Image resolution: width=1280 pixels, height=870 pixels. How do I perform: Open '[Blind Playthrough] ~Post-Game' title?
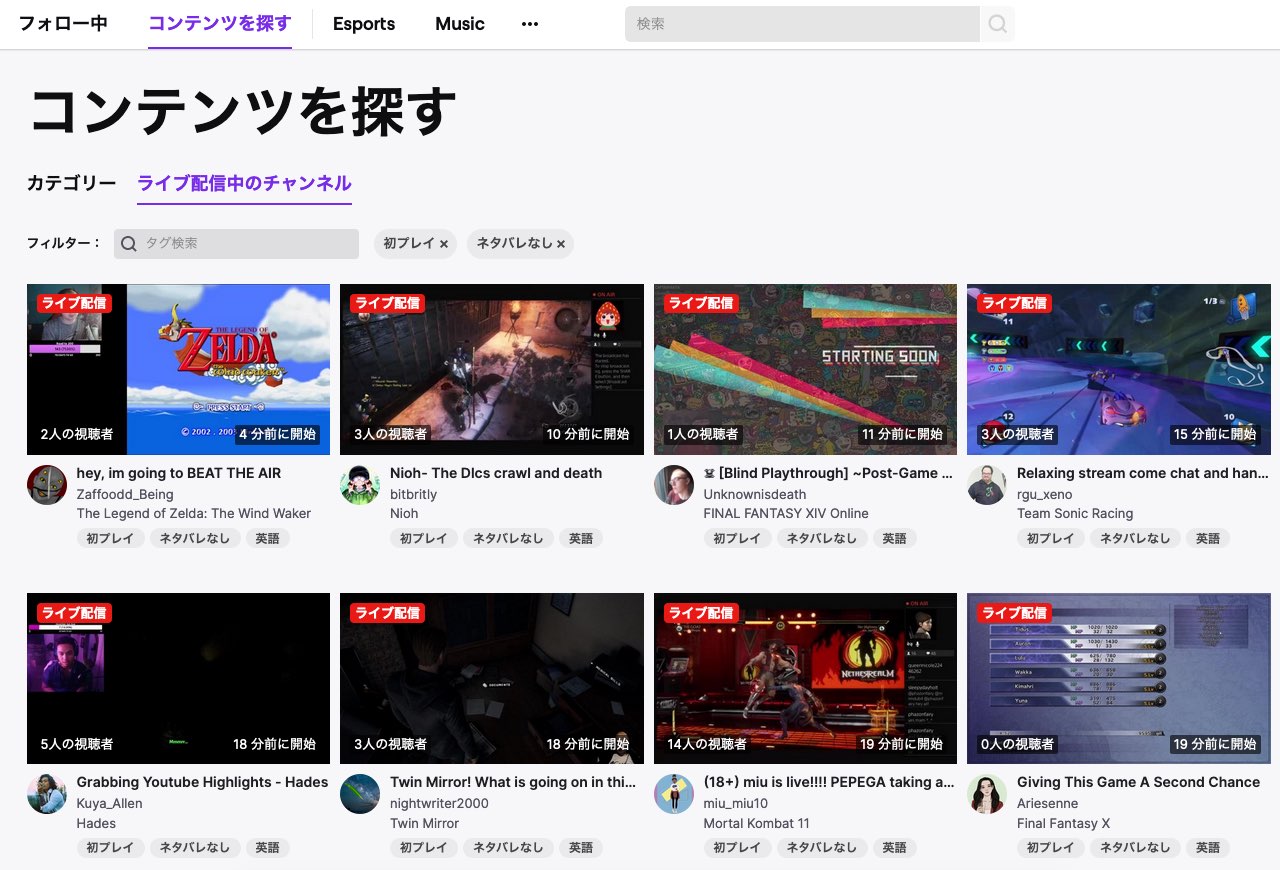828,473
